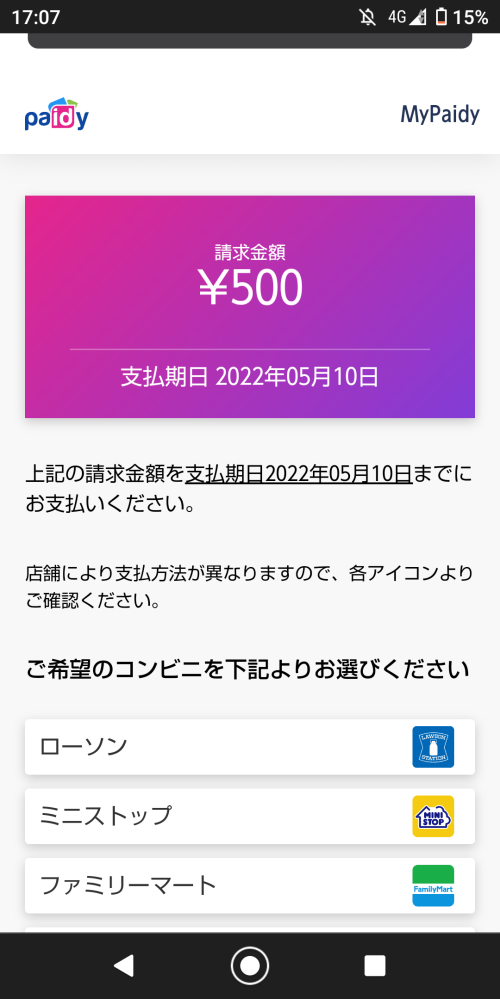Tap the clock showing 17:07
500x999 pixels.
[x=36, y=17]
